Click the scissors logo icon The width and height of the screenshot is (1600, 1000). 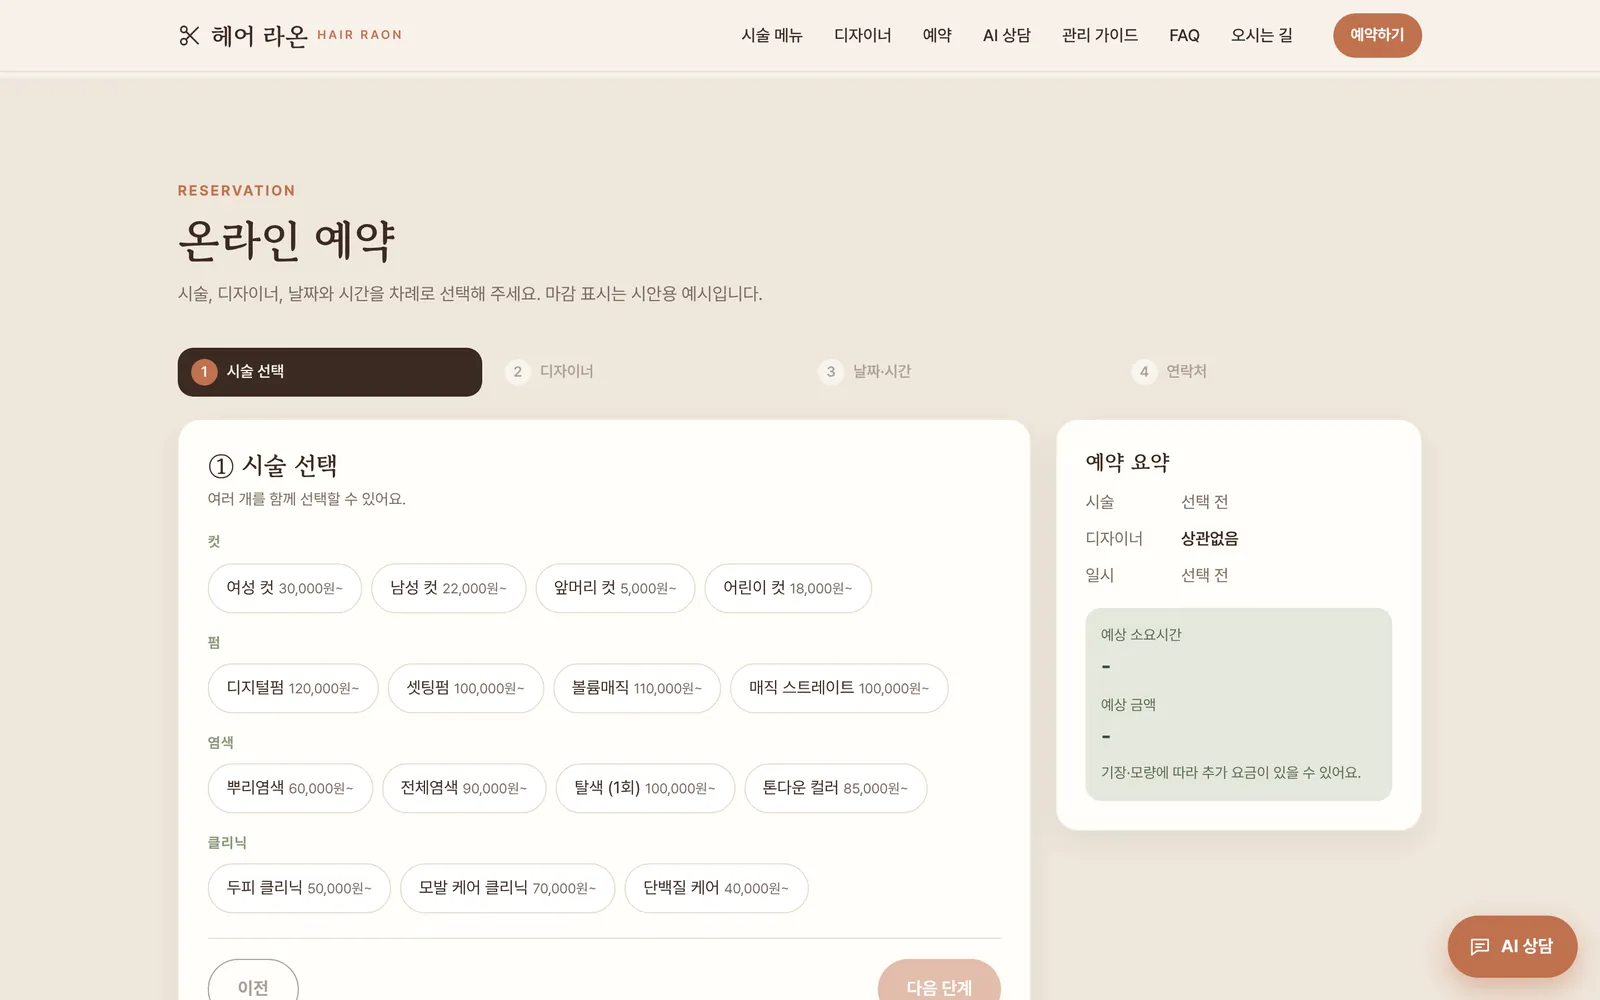click(189, 36)
